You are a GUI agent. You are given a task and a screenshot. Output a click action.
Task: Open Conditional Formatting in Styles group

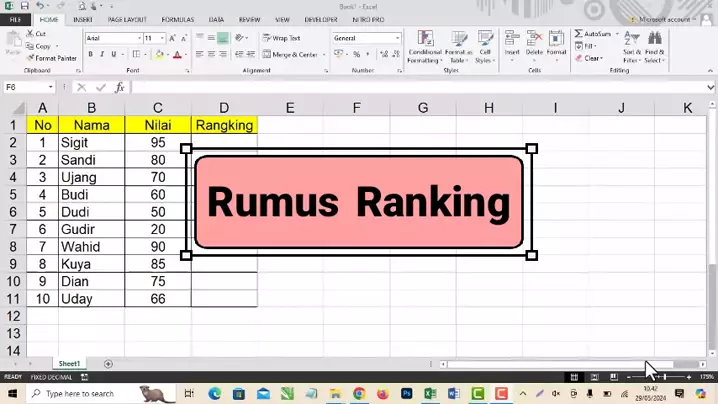[425, 45]
